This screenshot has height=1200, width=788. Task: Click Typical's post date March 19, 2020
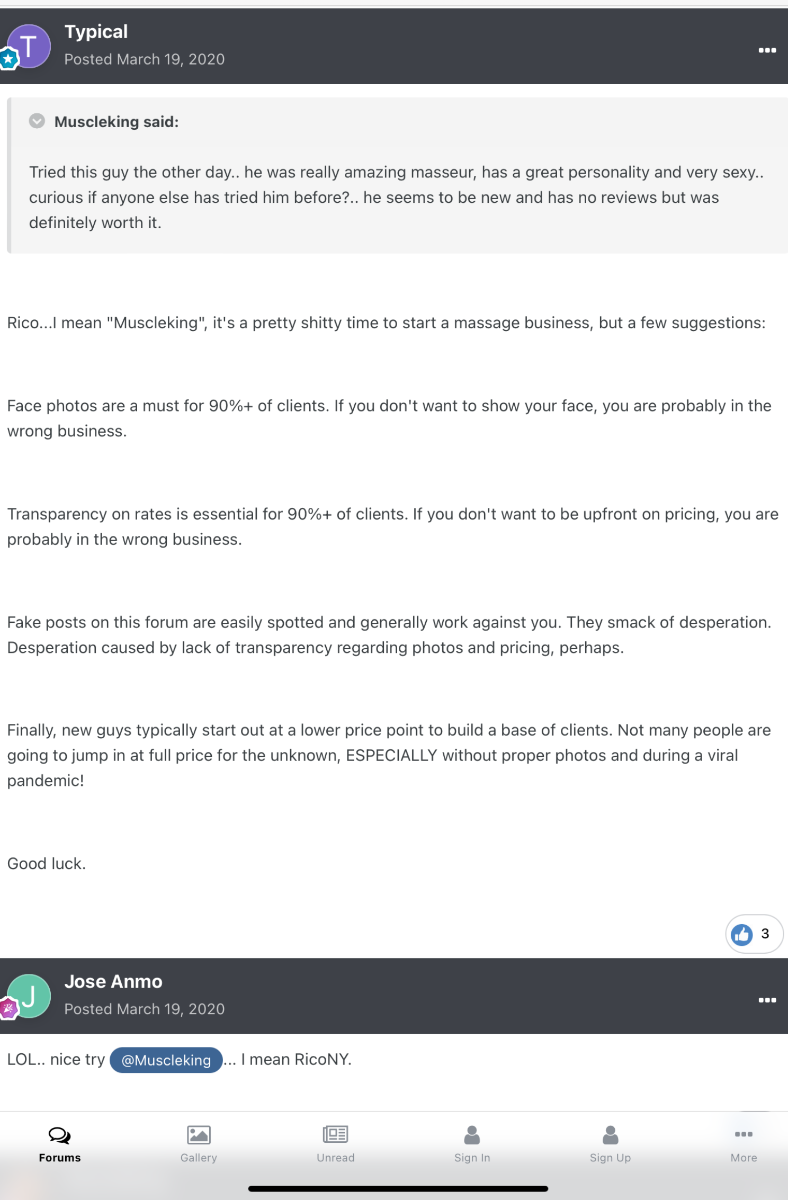coord(144,59)
